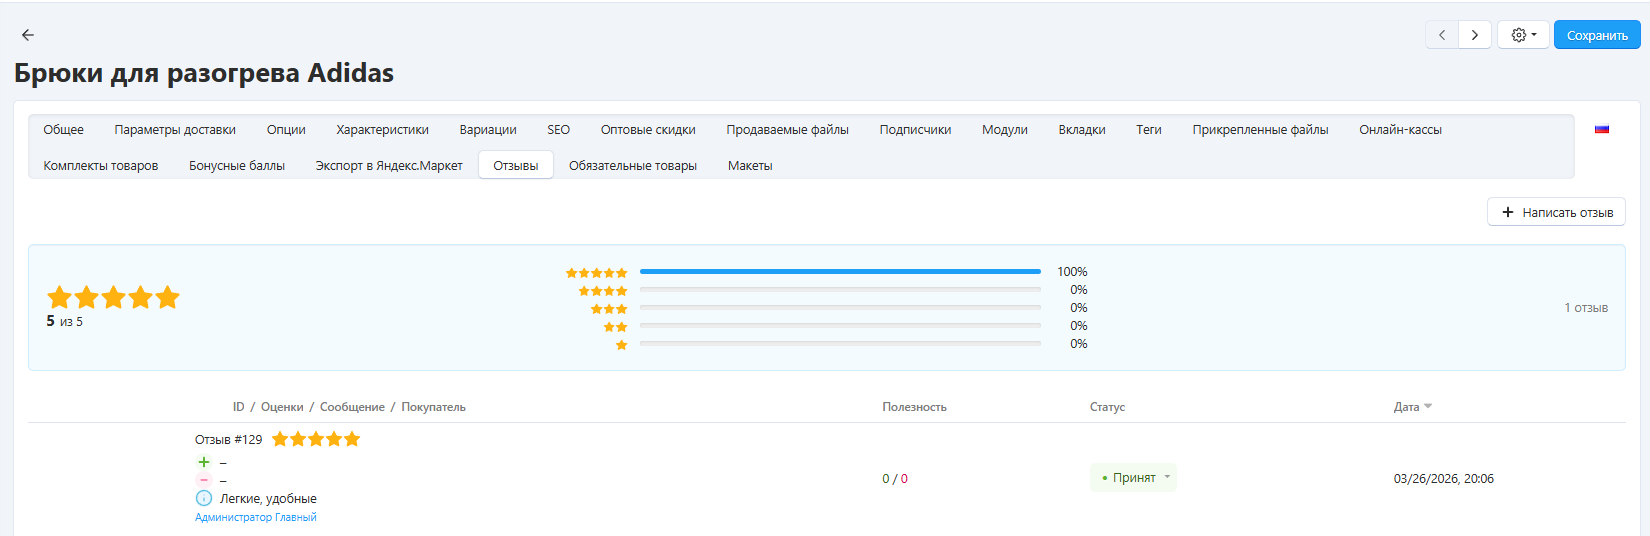Click the Написать отзыв button
Image resolution: width=1650 pixels, height=536 pixels.
coord(1556,212)
